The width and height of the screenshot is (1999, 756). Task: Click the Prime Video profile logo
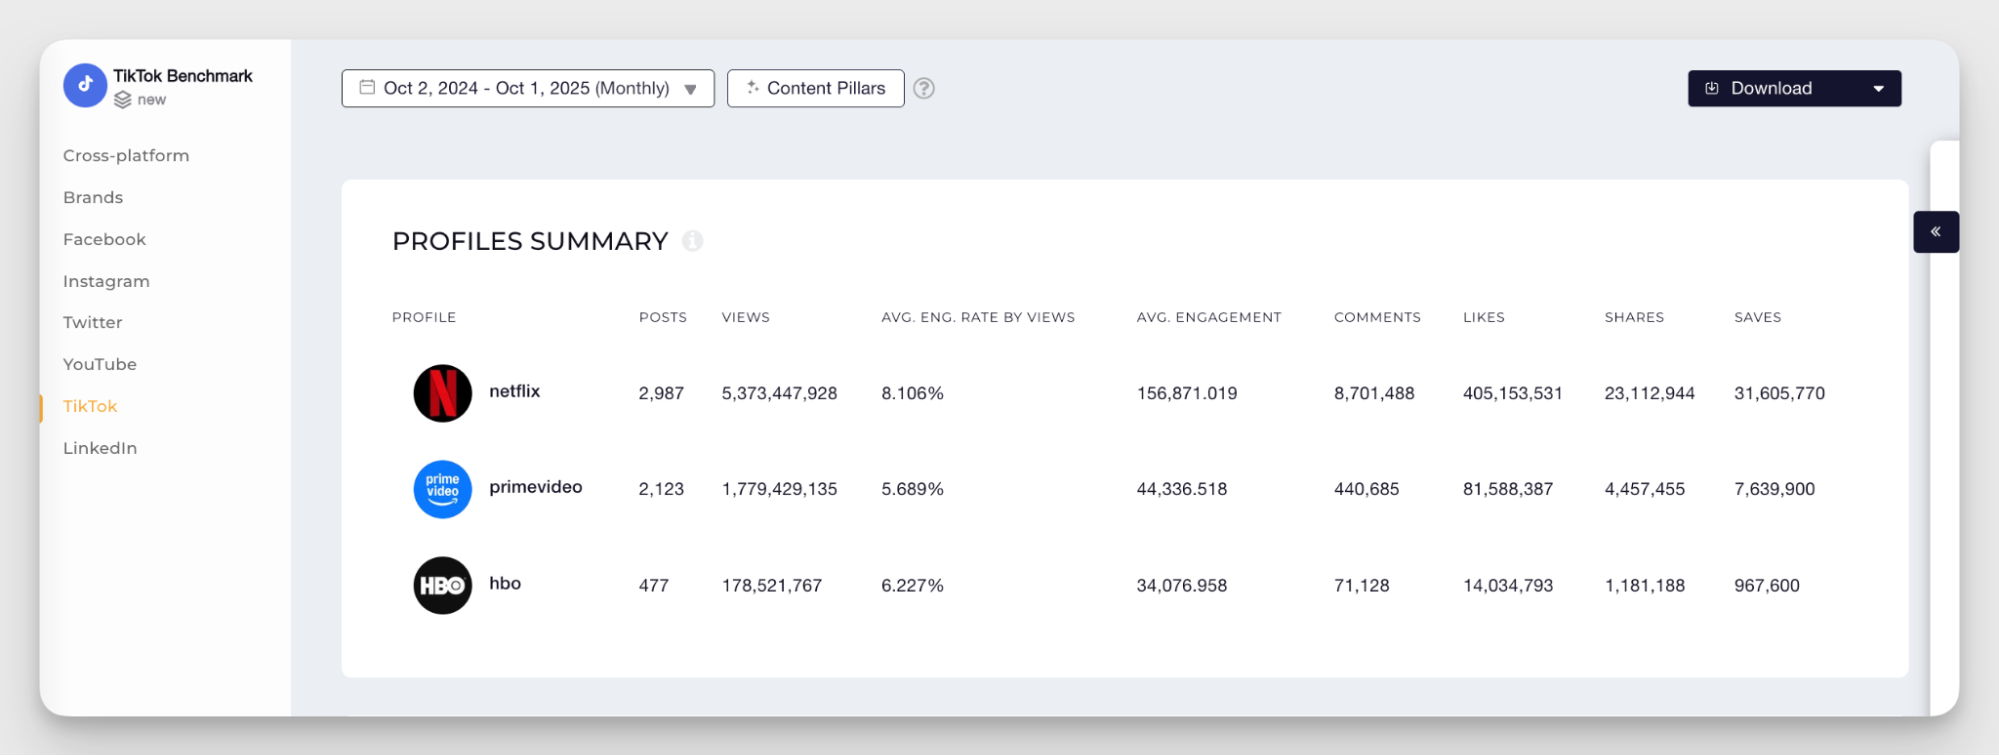pos(442,489)
